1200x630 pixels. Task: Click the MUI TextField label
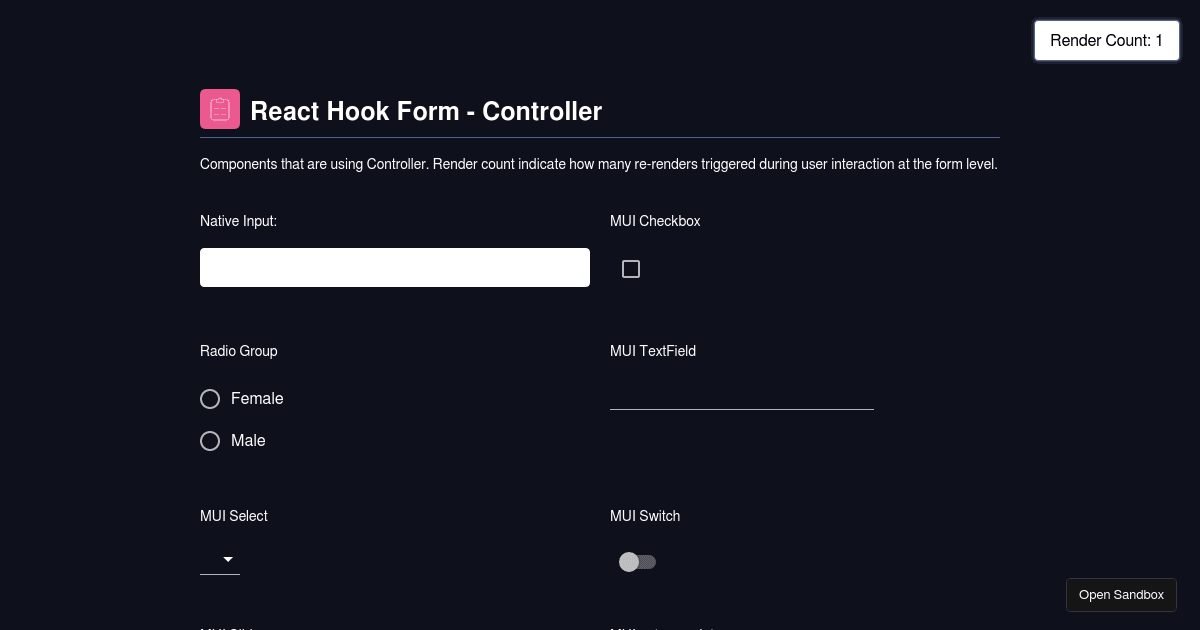coord(652,351)
